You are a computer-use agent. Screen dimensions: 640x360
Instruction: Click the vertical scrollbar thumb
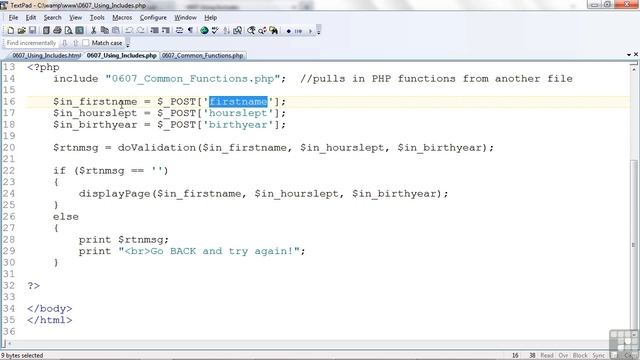pyautogui.click(x=633, y=245)
